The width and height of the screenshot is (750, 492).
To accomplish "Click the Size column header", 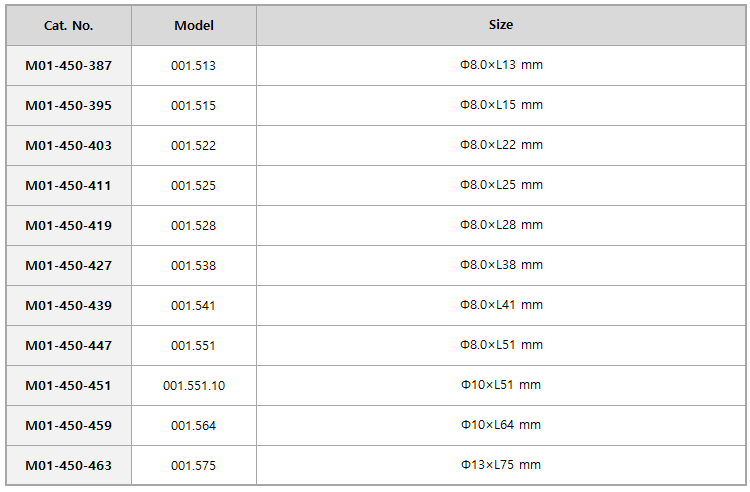I will pyautogui.click(x=501, y=25).
